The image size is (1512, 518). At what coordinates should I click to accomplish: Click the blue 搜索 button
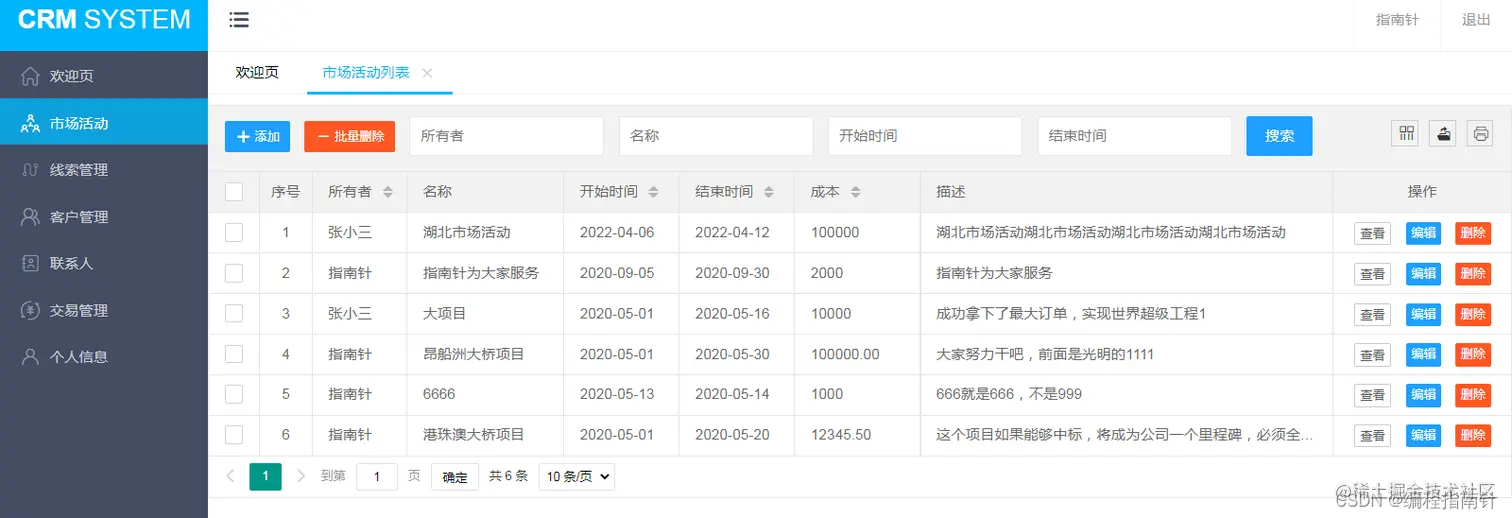[x=1279, y=136]
